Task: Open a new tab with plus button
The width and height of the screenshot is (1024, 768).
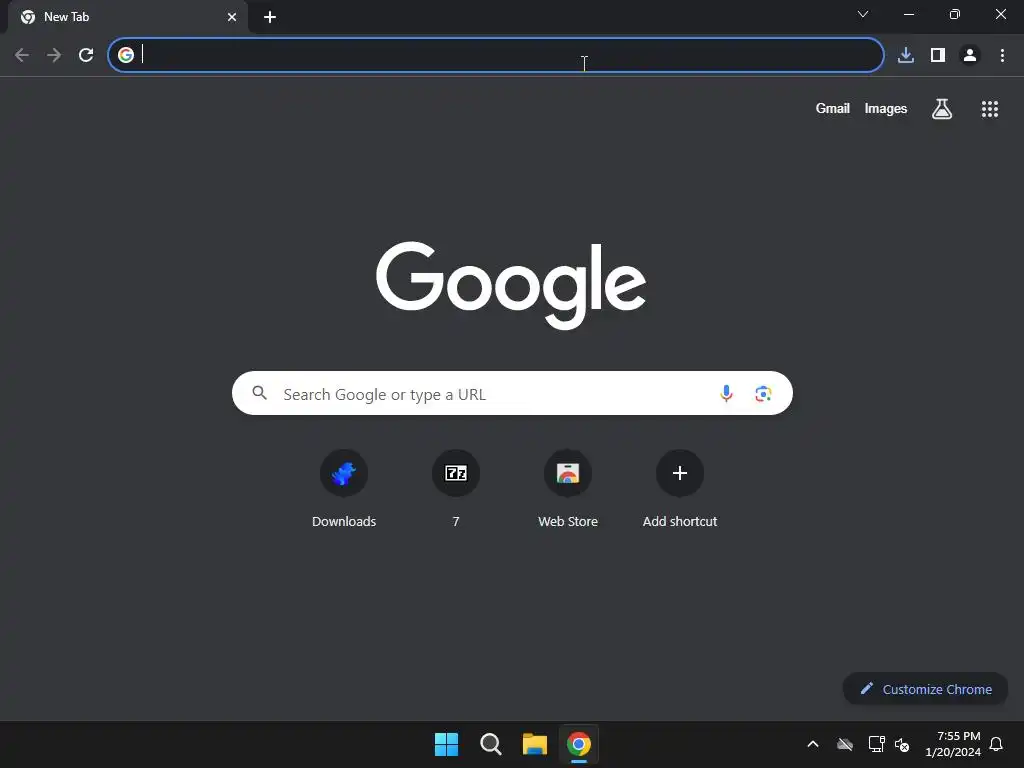Action: [x=270, y=17]
